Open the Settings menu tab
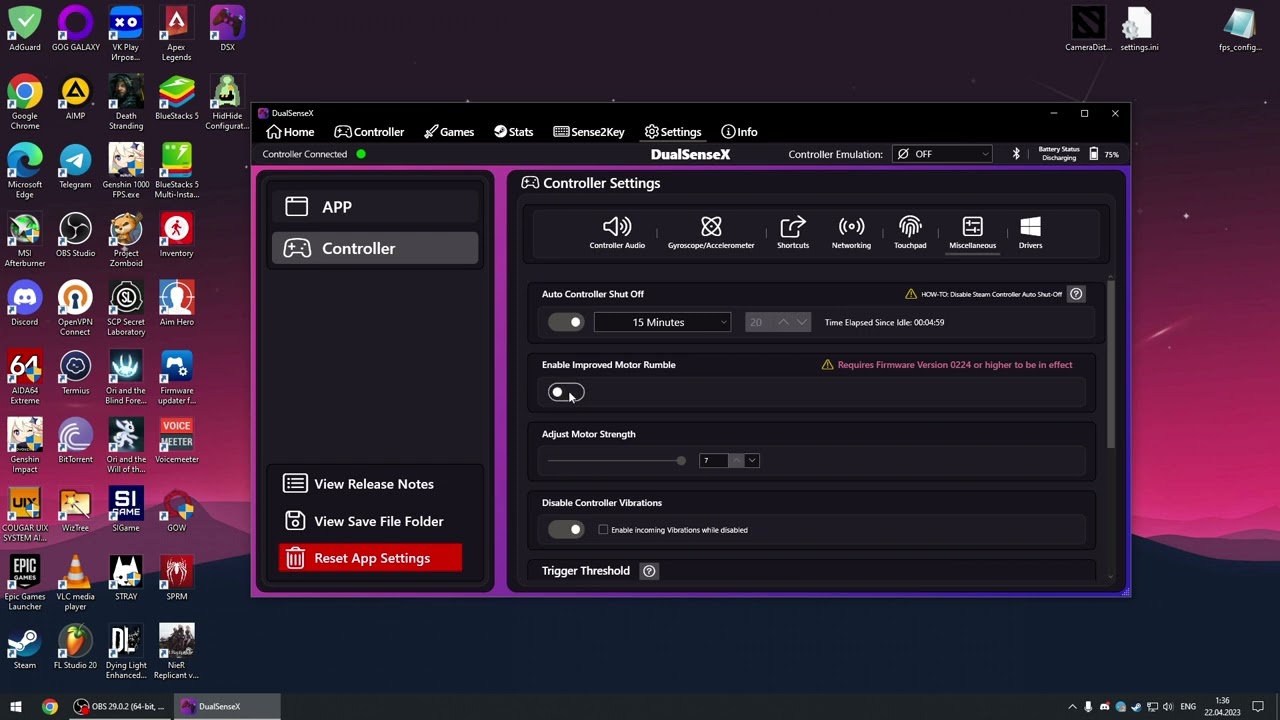This screenshot has width=1280, height=720. point(673,132)
